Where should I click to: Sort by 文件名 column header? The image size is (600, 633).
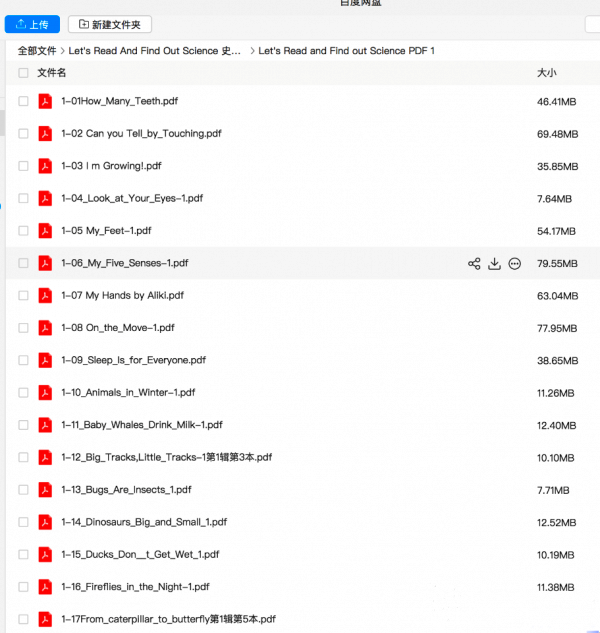tap(52, 73)
